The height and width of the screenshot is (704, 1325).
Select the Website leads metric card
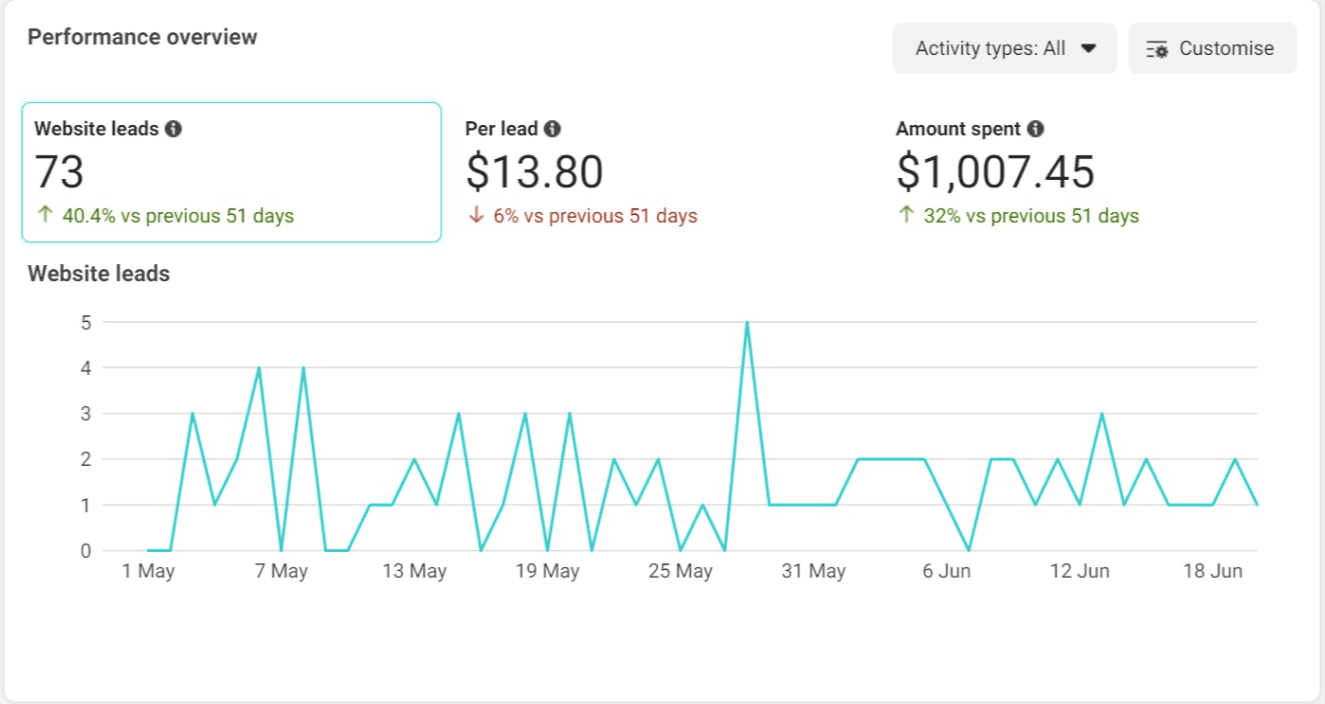(x=231, y=172)
